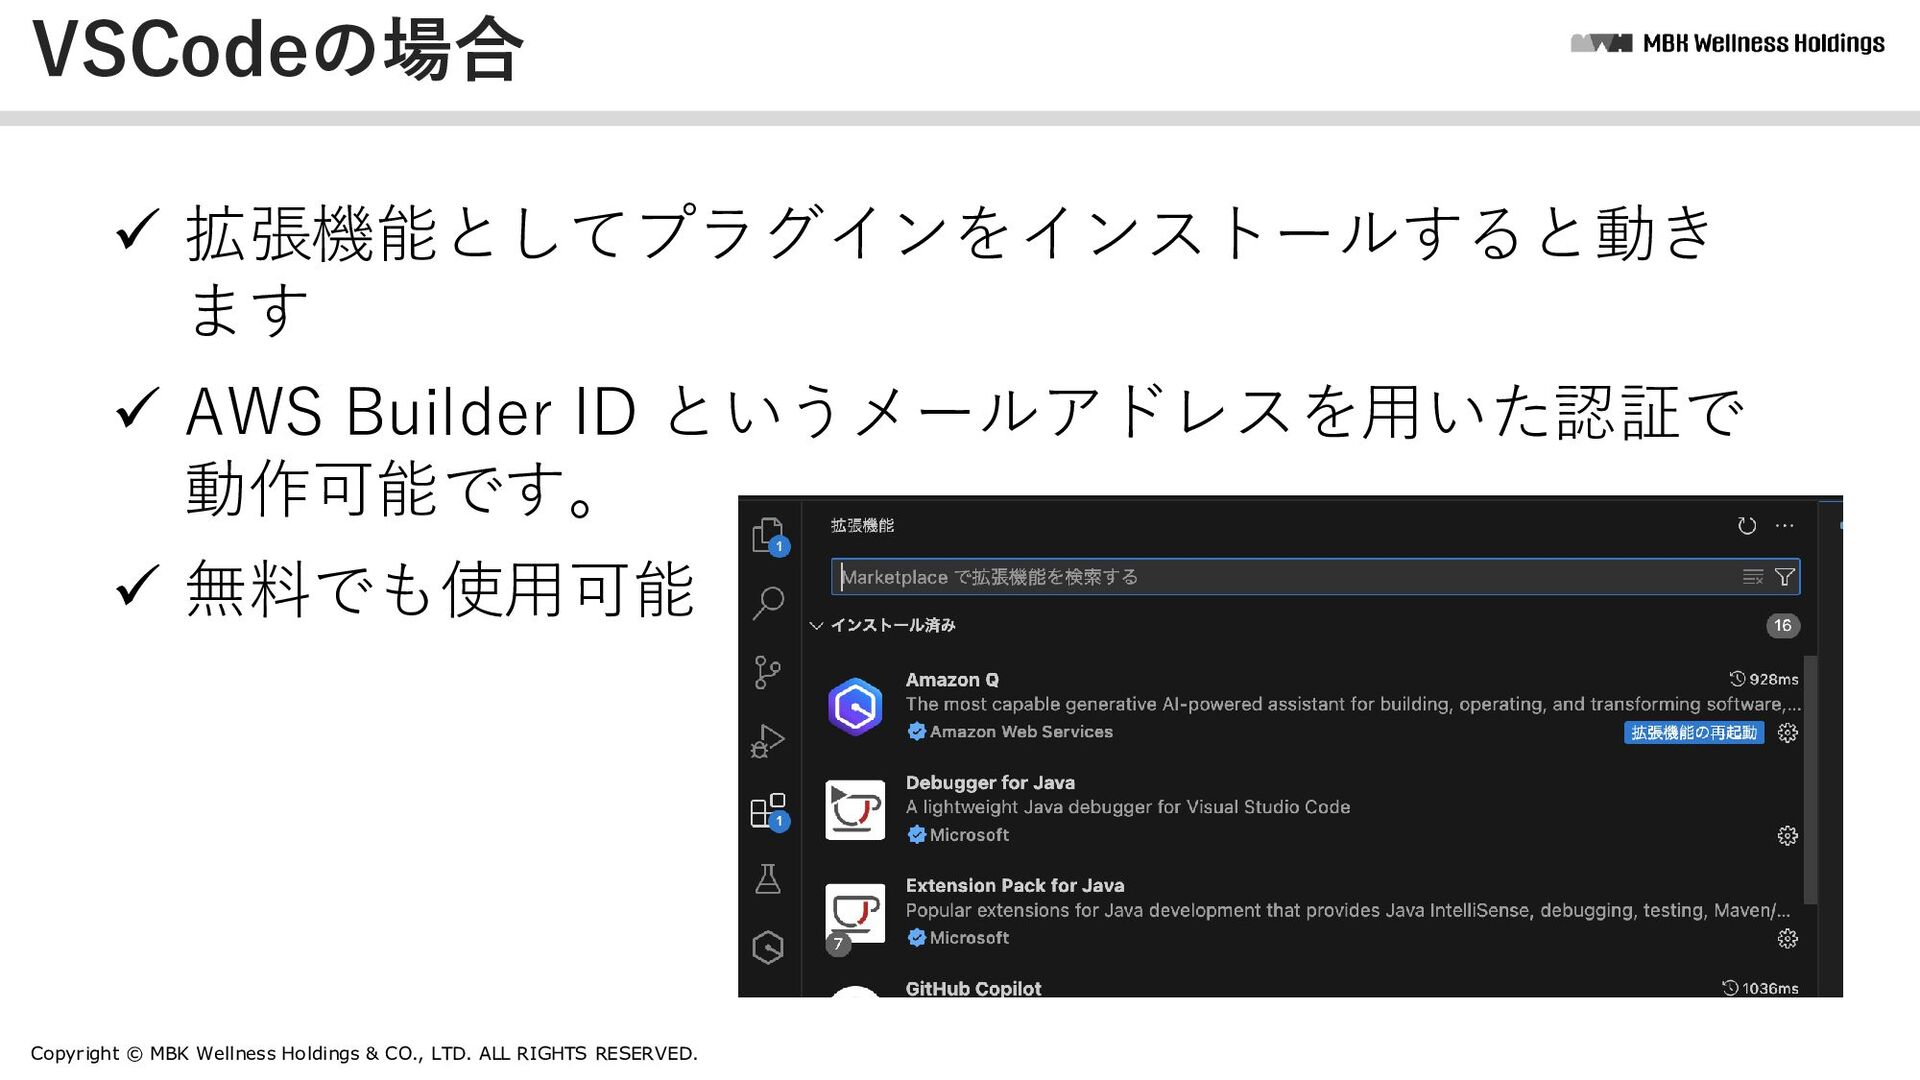Click the Amazon Web Services publisher name
This screenshot has width=1920, height=1080.
pos(1021,732)
